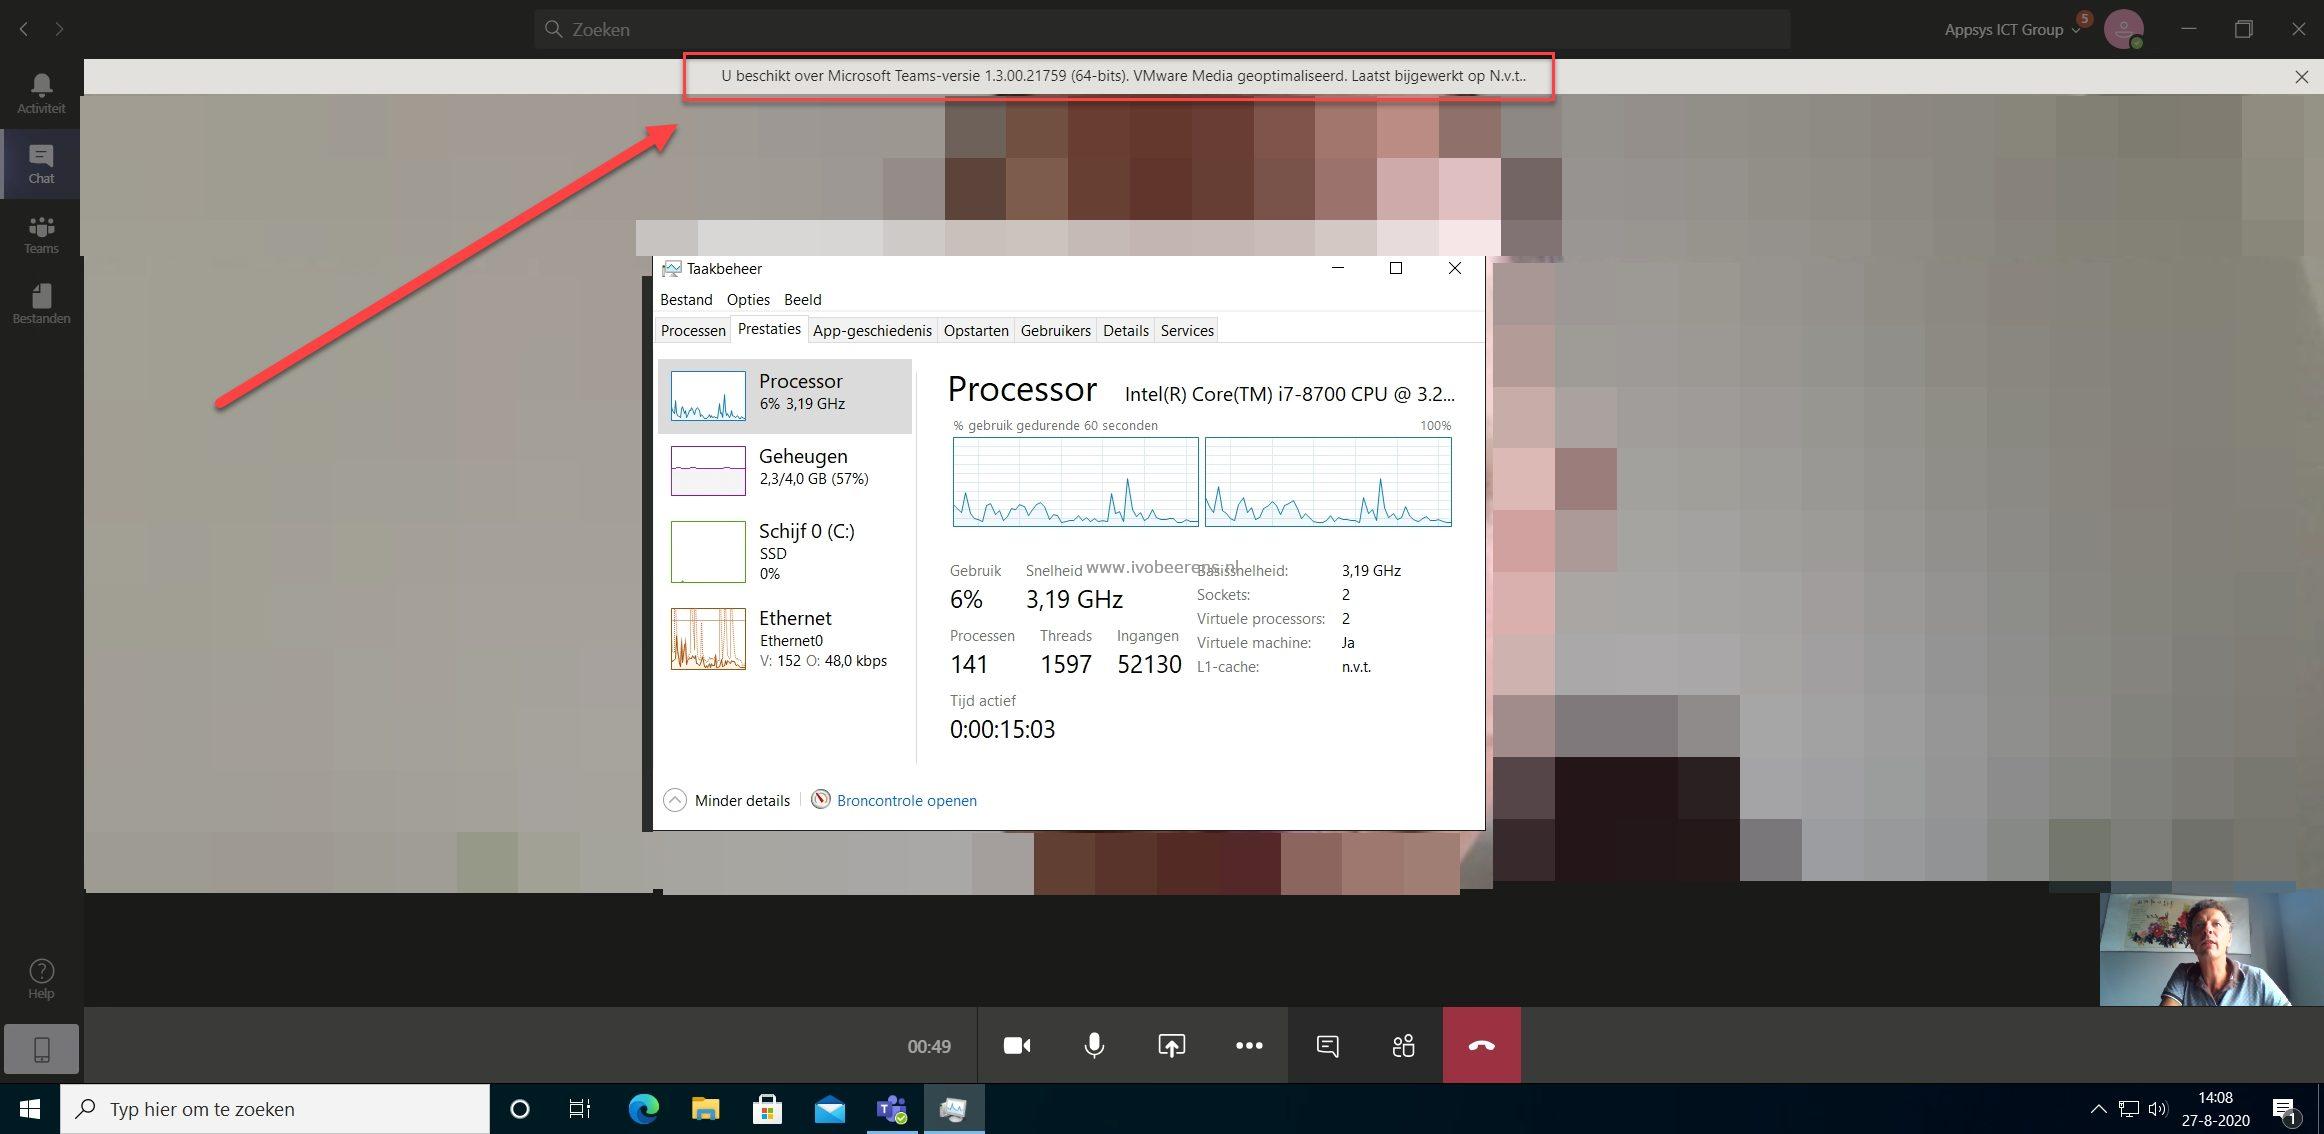Screen dimensions: 2324x1134
Task: Switch to the Opstarten tab
Action: [976, 330]
